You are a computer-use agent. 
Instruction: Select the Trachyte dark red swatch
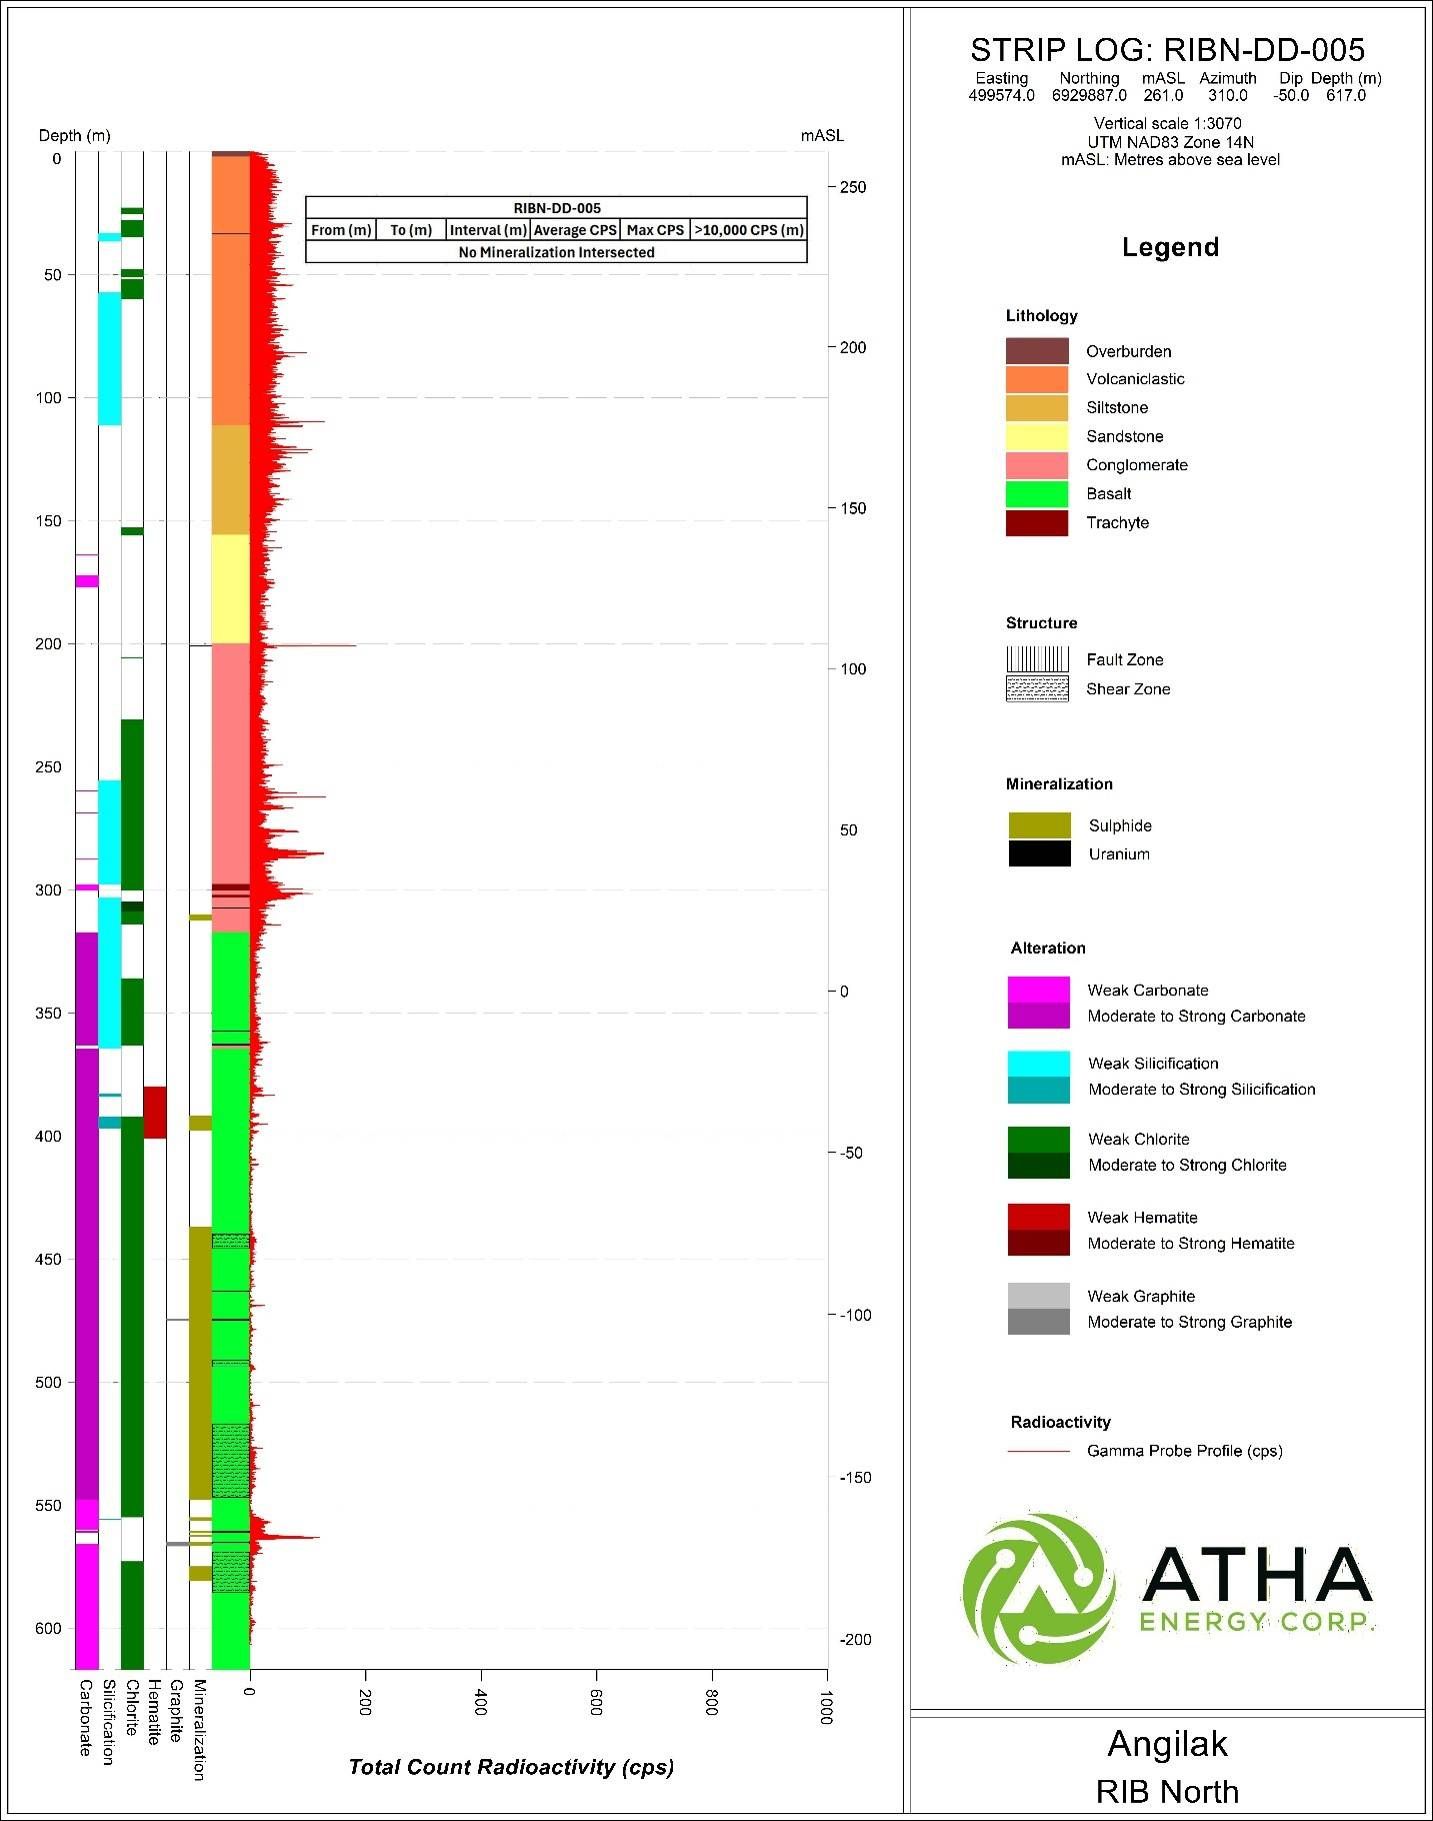pos(1037,523)
